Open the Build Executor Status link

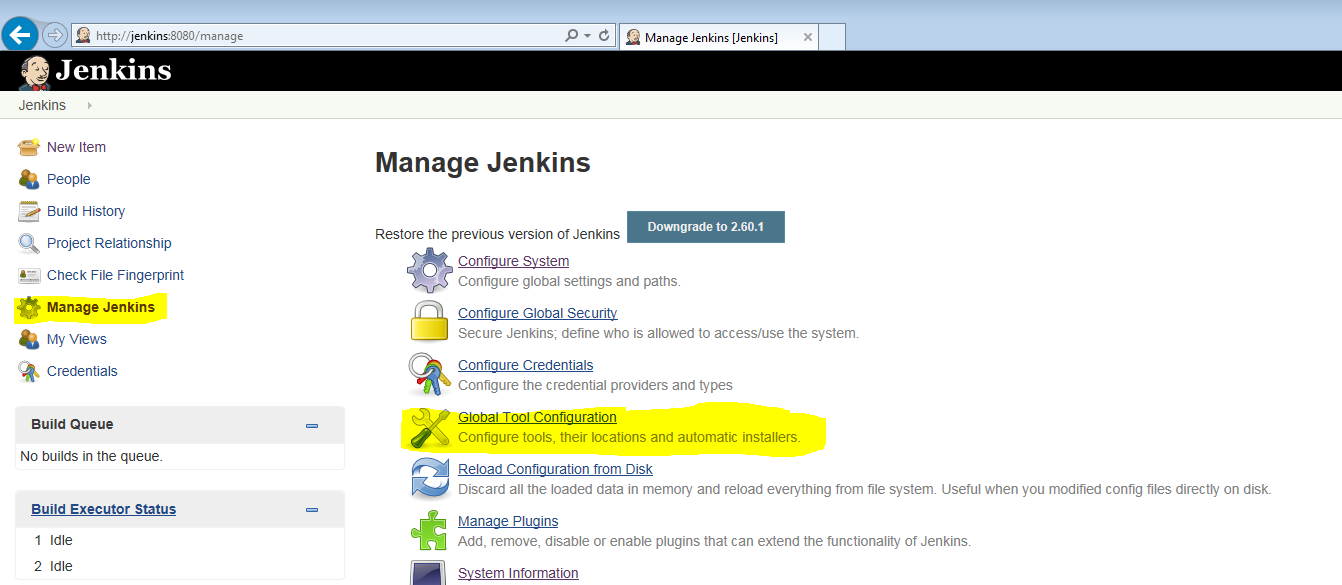click(x=103, y=509)
